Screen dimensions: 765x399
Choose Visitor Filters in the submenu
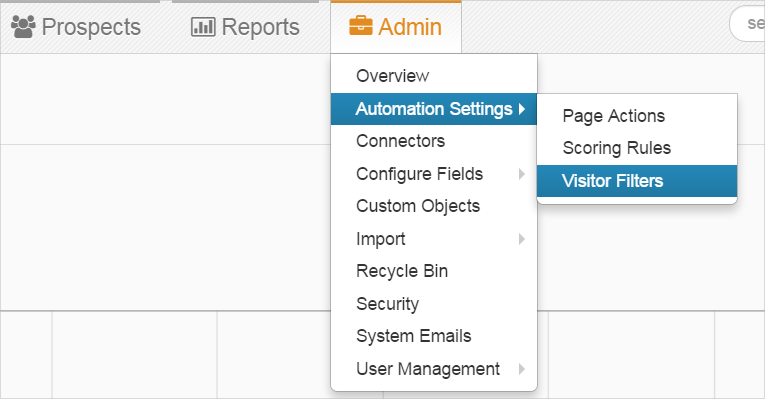(x=637, y=181)
